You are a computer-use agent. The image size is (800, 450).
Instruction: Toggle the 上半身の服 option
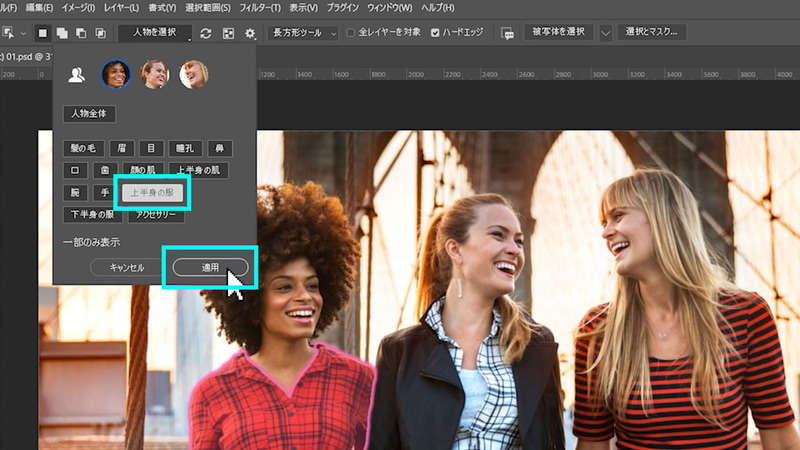point(153,192)
